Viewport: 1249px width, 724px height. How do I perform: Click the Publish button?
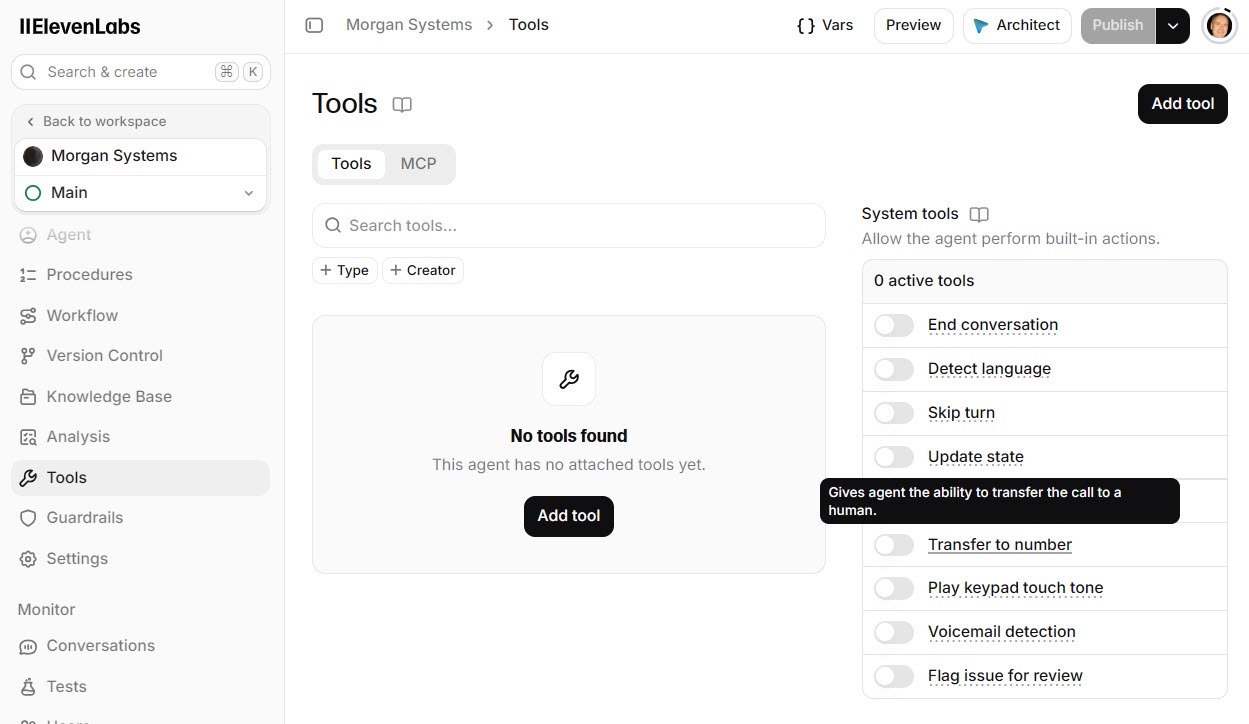pos(1118,26)
